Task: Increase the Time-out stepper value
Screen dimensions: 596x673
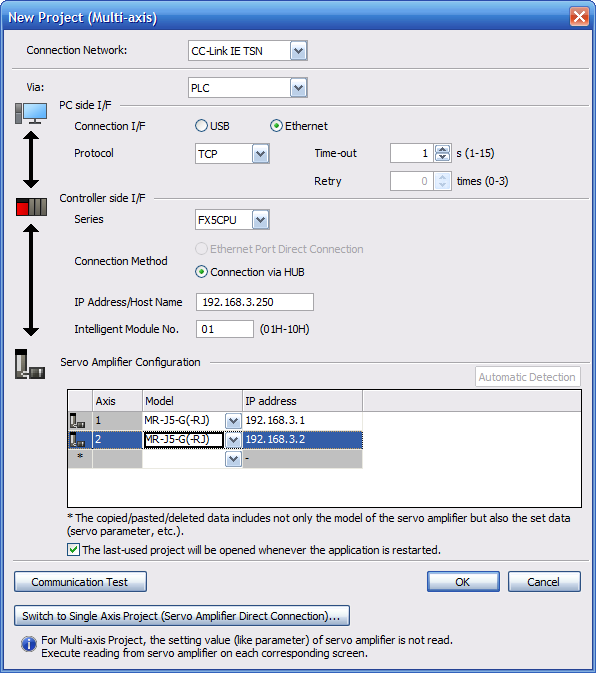Action: pyautogui.click(x=442, y=149)
